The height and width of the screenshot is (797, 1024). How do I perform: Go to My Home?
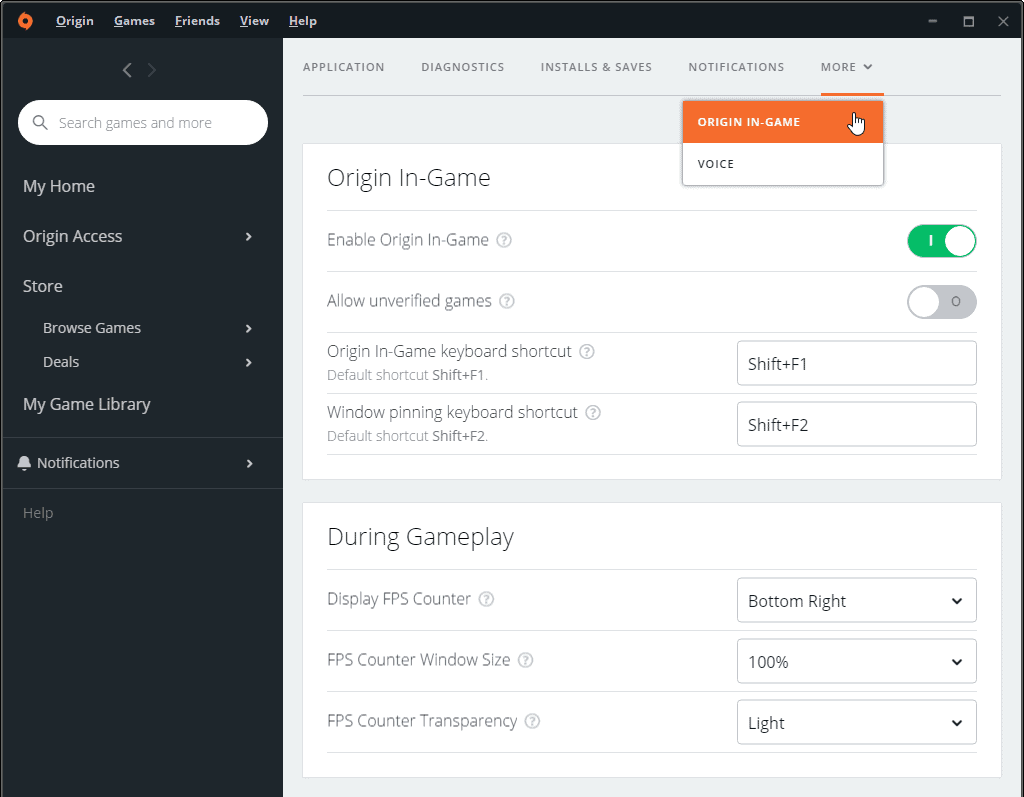(59, 186)
